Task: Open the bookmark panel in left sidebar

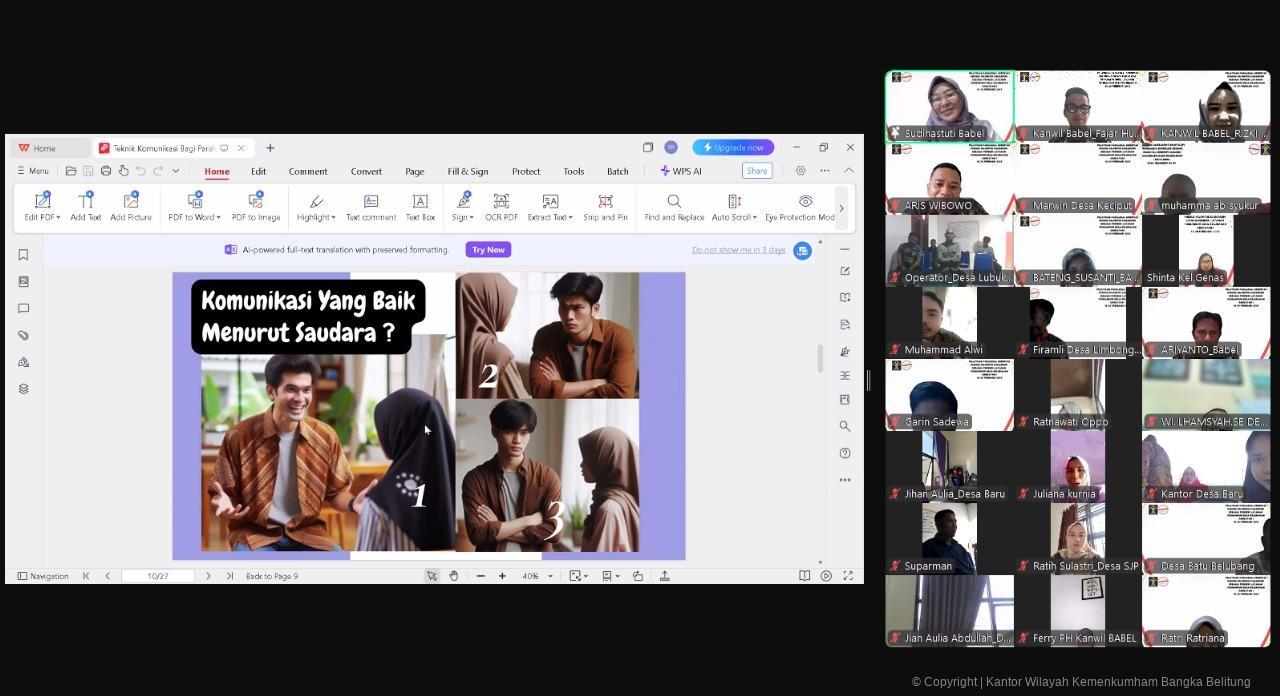Action: pos(24,255)
